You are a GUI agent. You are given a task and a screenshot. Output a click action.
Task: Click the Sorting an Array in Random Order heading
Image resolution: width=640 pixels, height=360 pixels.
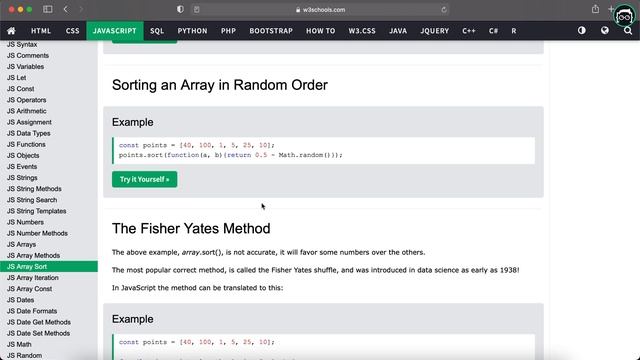point(220,85)
